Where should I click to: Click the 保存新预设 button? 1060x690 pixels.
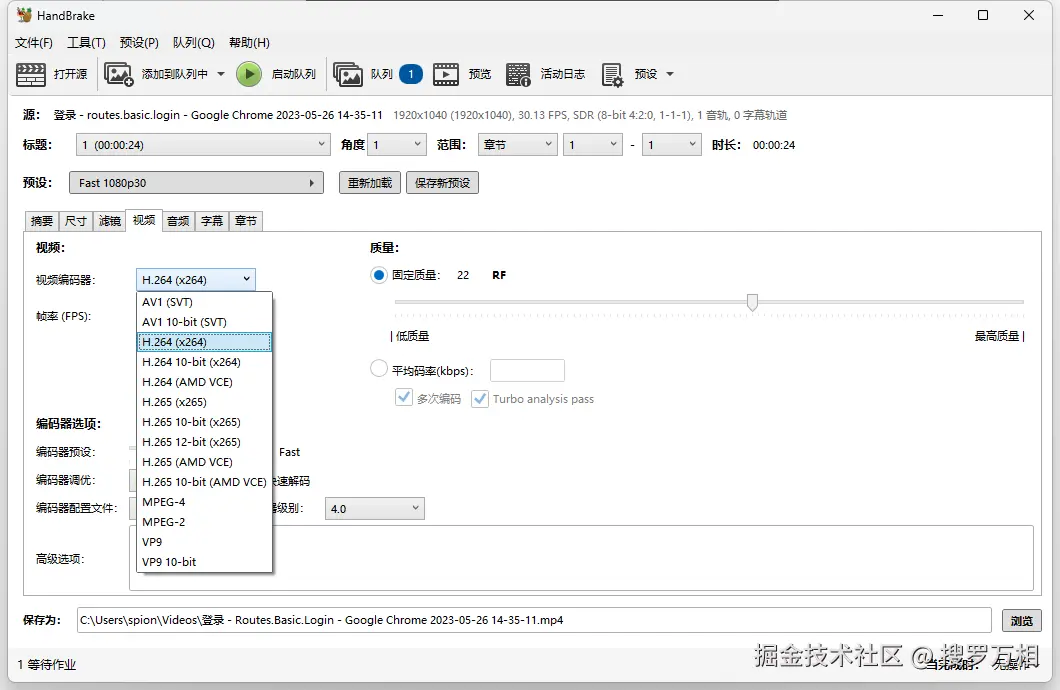point(442,182)
